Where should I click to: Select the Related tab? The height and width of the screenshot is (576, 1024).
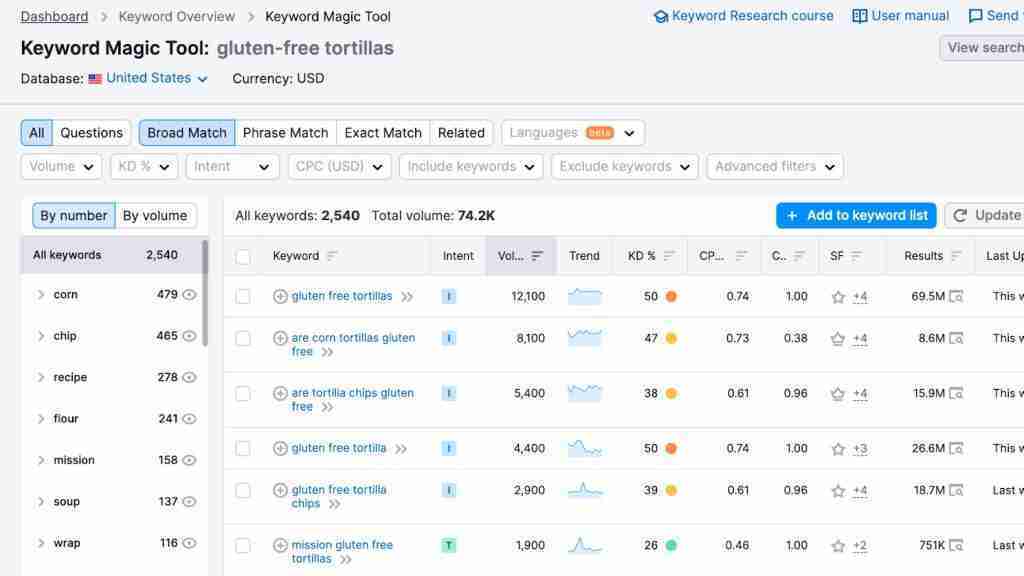[461, 133]
